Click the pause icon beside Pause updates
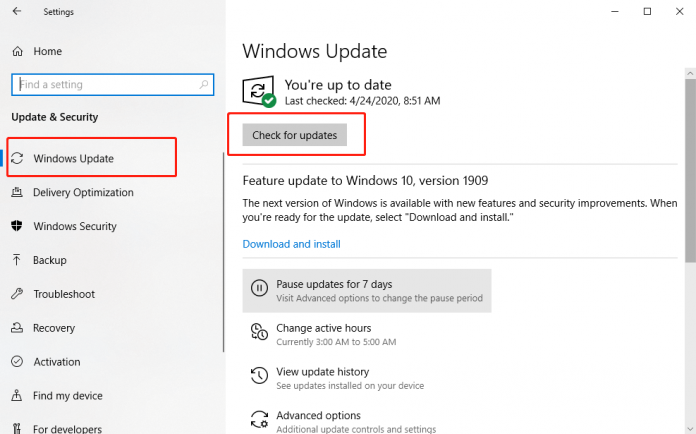Image resolution: width=696 pixels, height=434 pixels. [x=259, y=290]
